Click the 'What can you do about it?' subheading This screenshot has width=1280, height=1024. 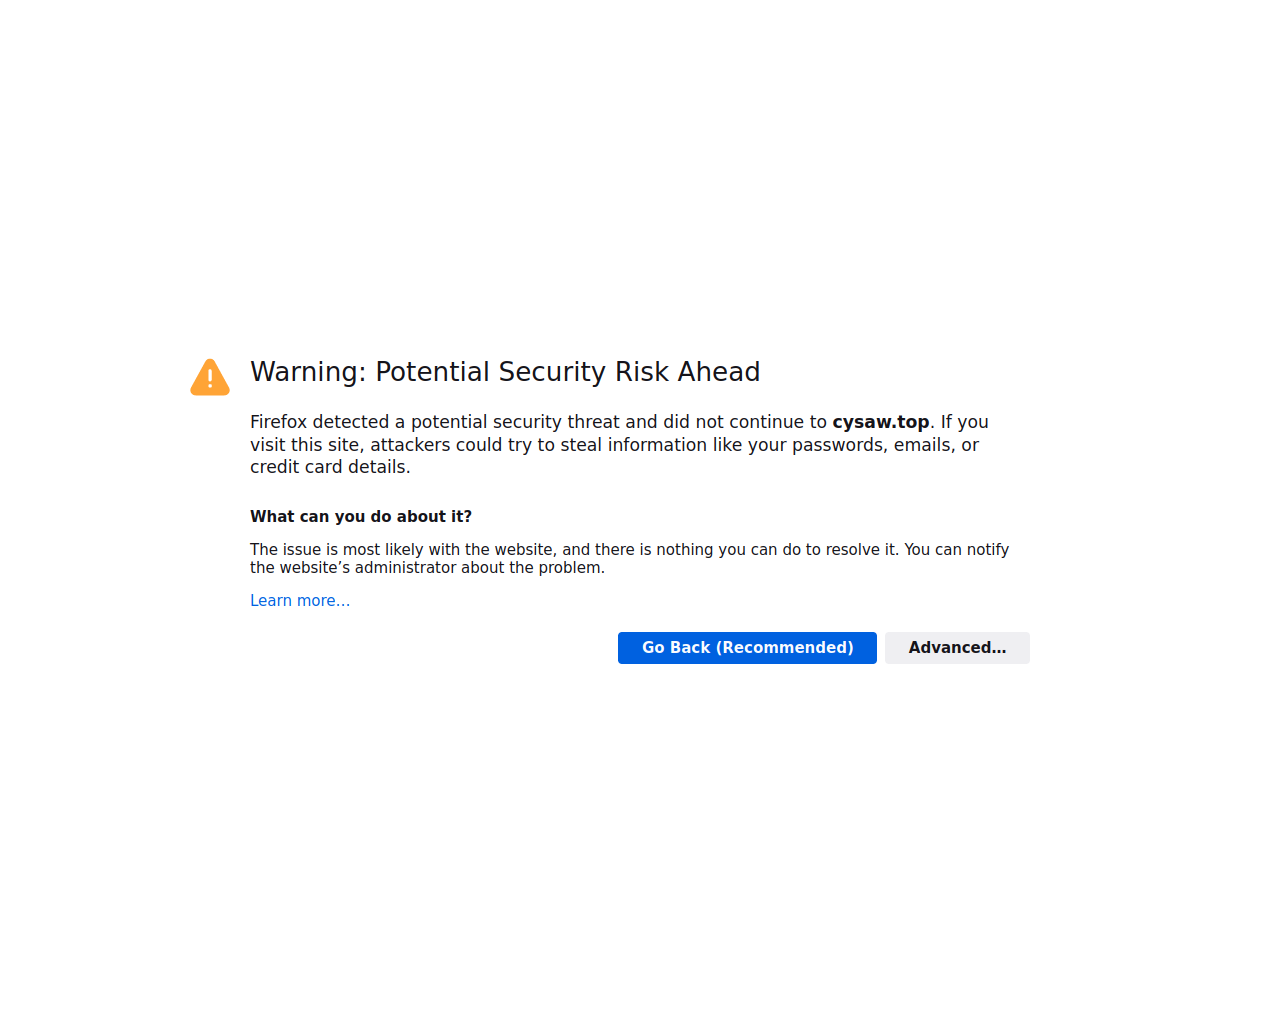pos(361,517)
